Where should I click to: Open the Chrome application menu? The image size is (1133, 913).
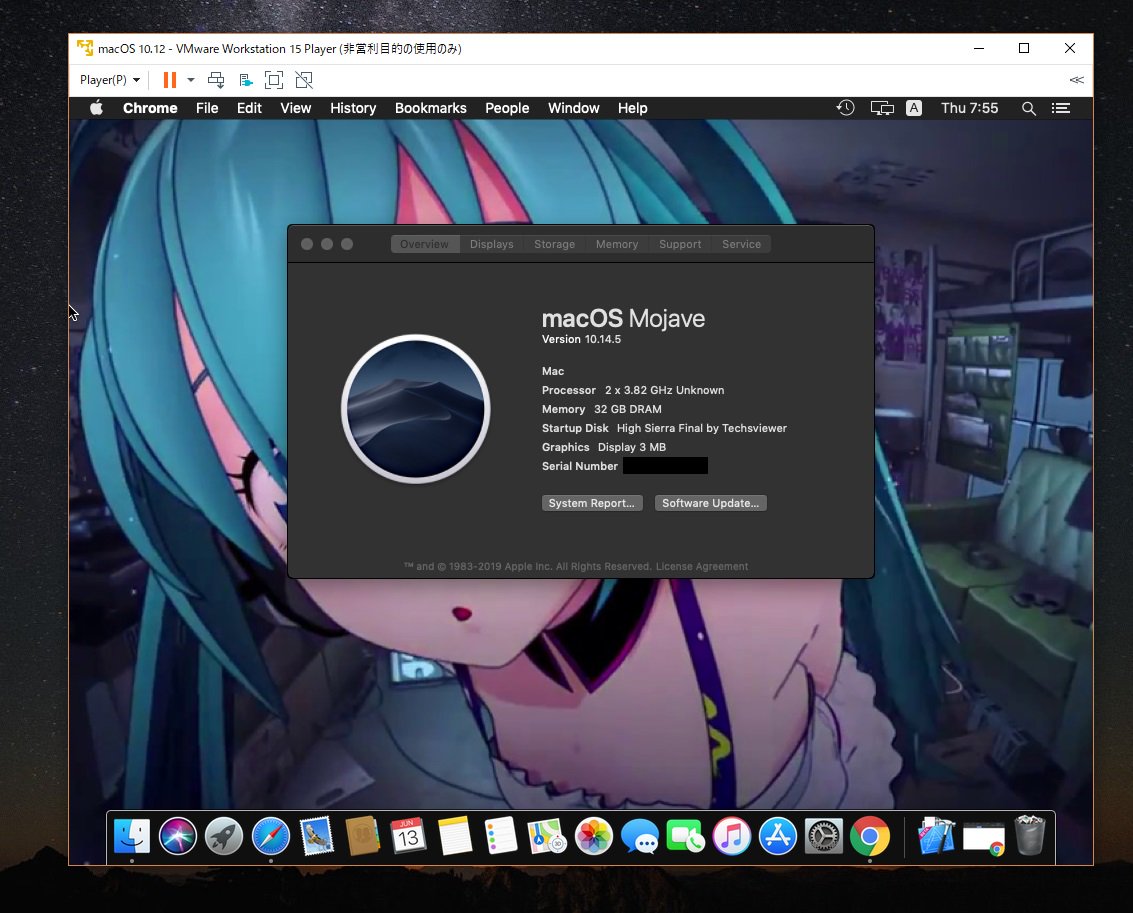coord(150,108)
